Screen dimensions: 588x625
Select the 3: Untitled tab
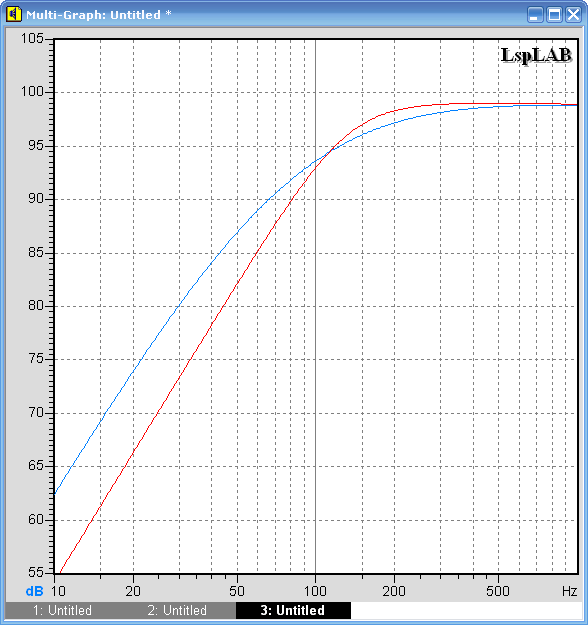point(293,610)
